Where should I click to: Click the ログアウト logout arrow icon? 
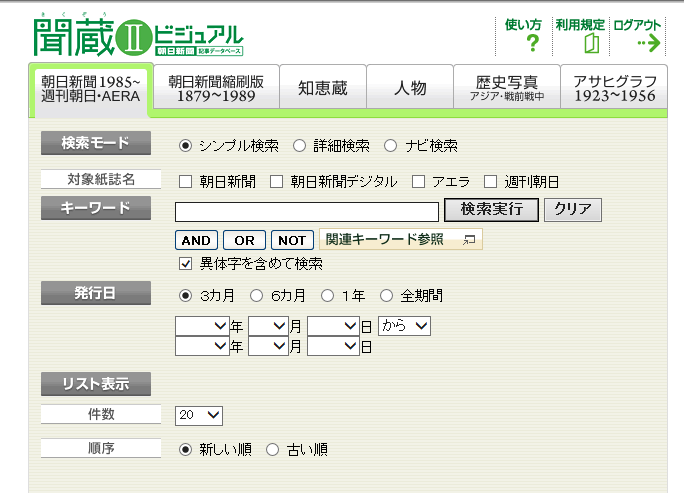(649, 43)
